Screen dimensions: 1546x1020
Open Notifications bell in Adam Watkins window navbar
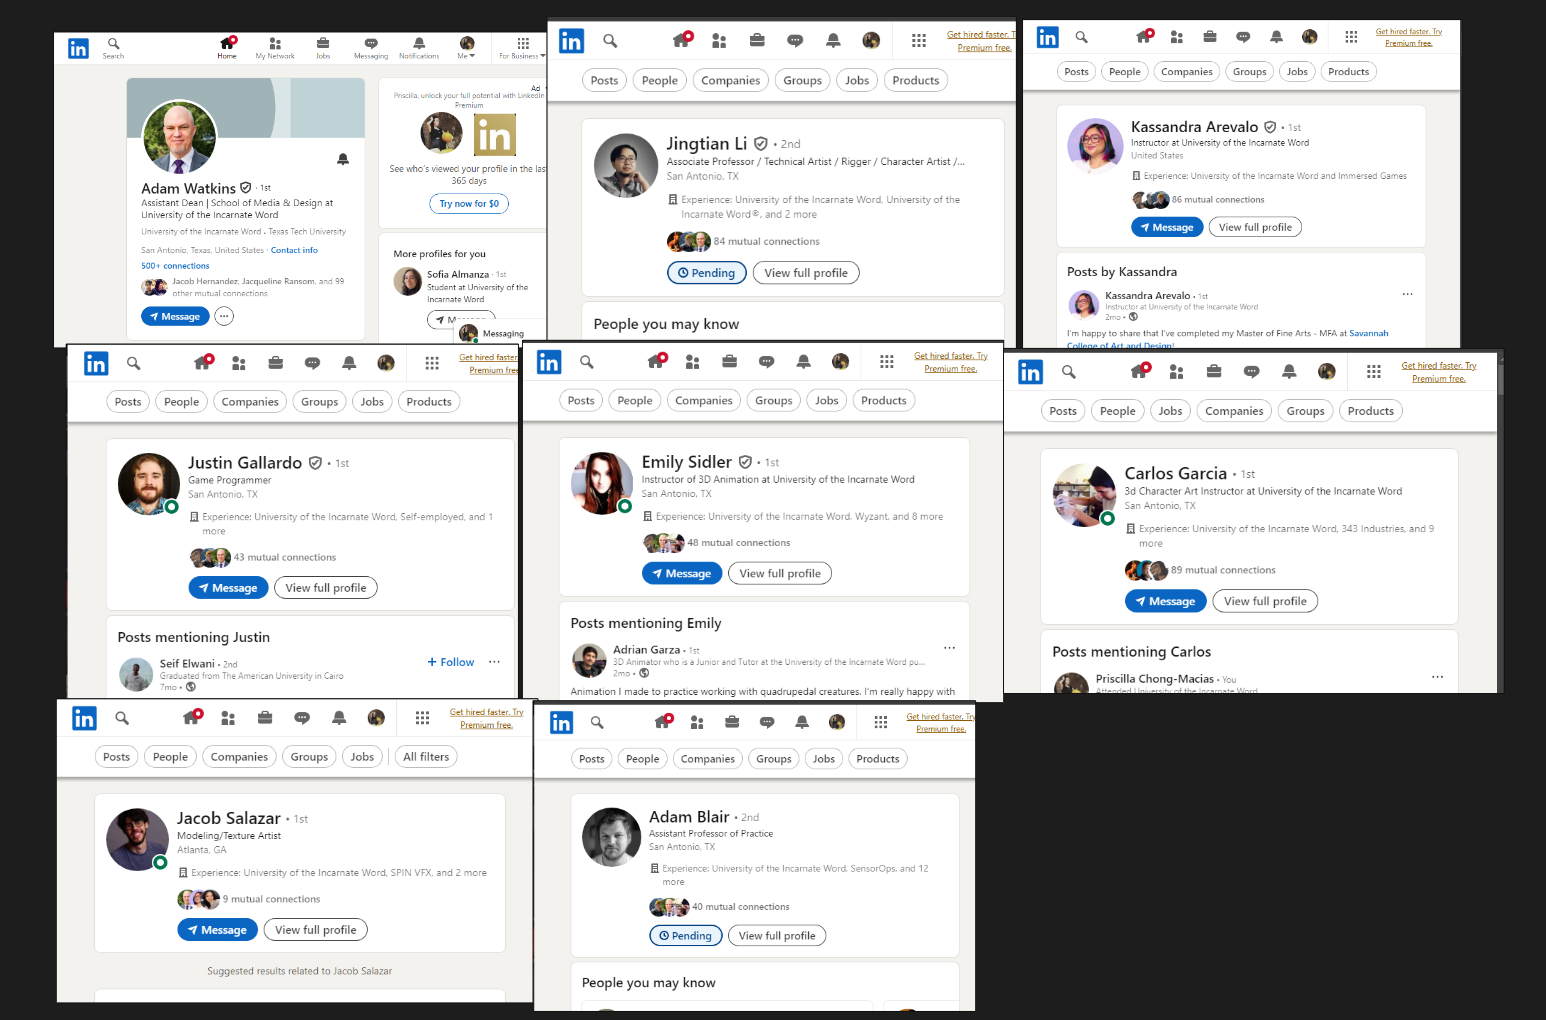pyautogui.click(x=419, y=48)
